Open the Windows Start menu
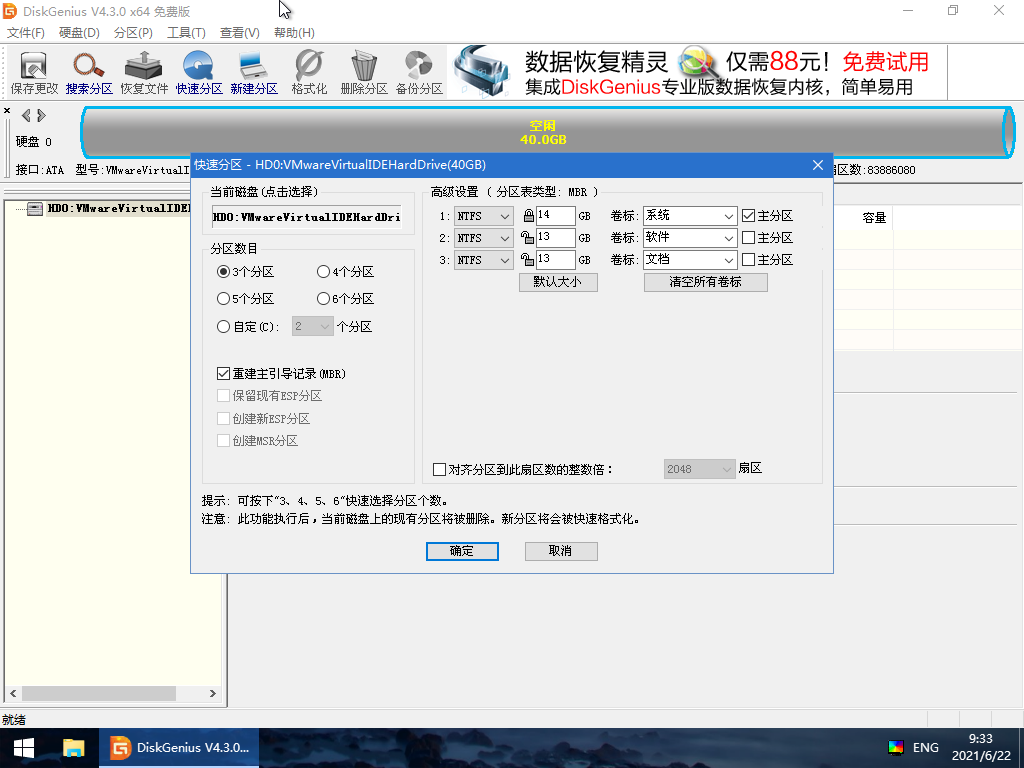1024x768 pixels. [24, 748]
